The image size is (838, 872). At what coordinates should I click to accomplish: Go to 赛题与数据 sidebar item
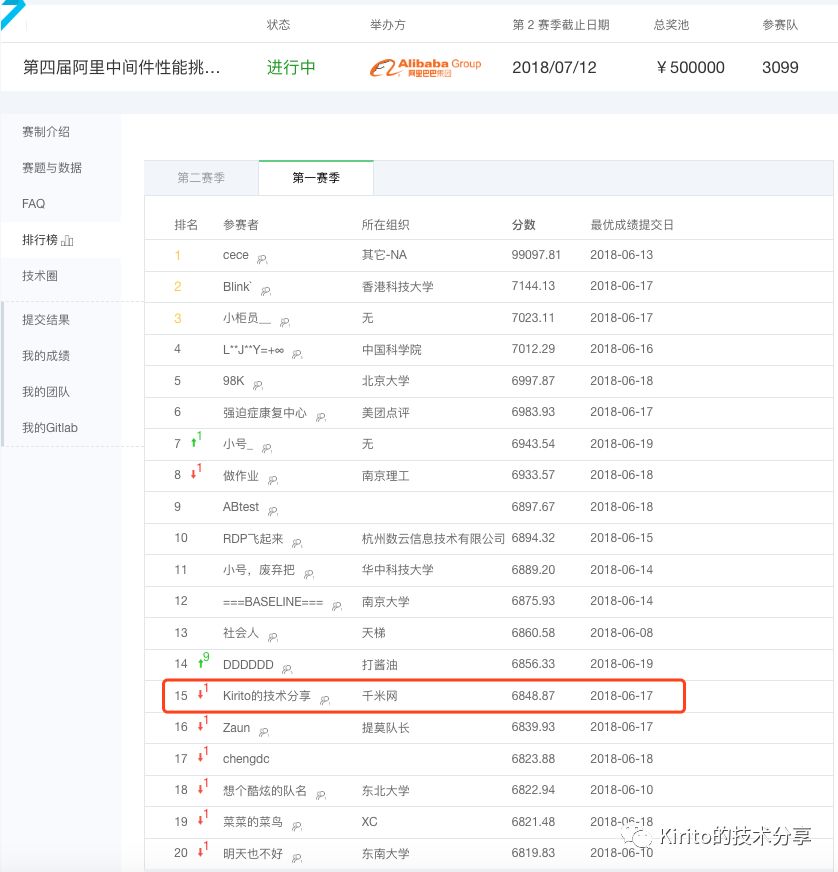(x=52, y=168)
